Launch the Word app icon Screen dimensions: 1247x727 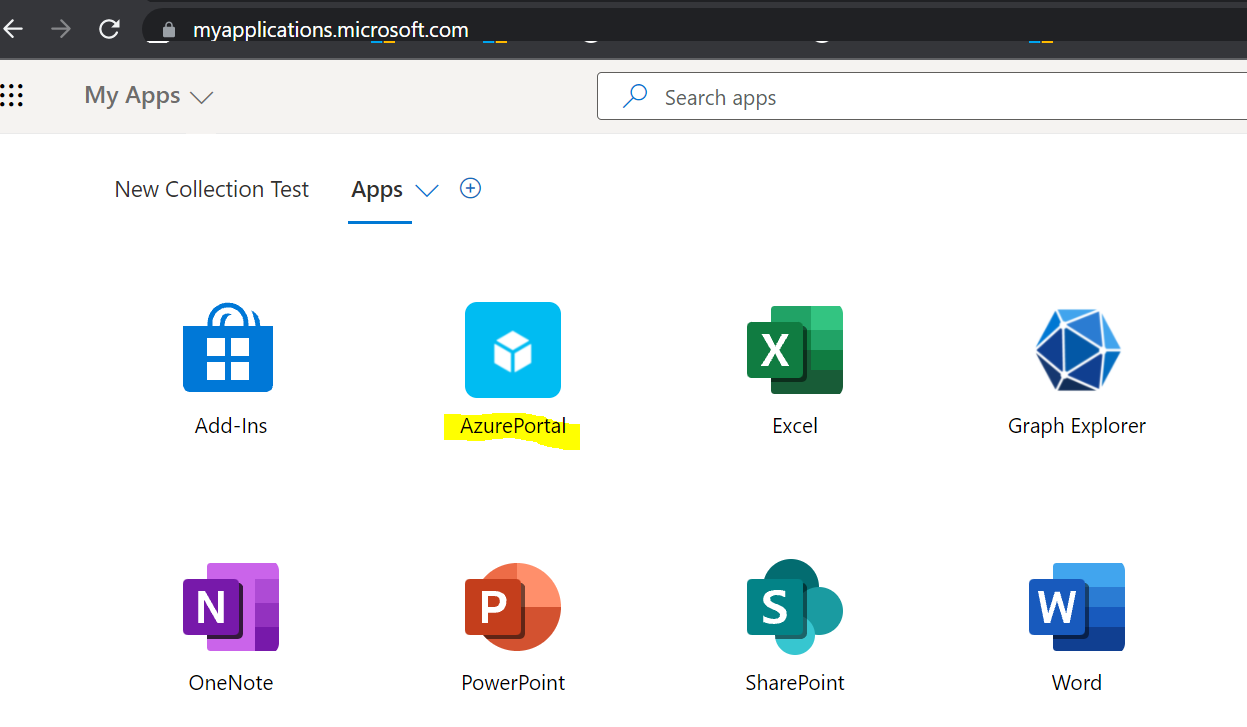coord(1077,607)
